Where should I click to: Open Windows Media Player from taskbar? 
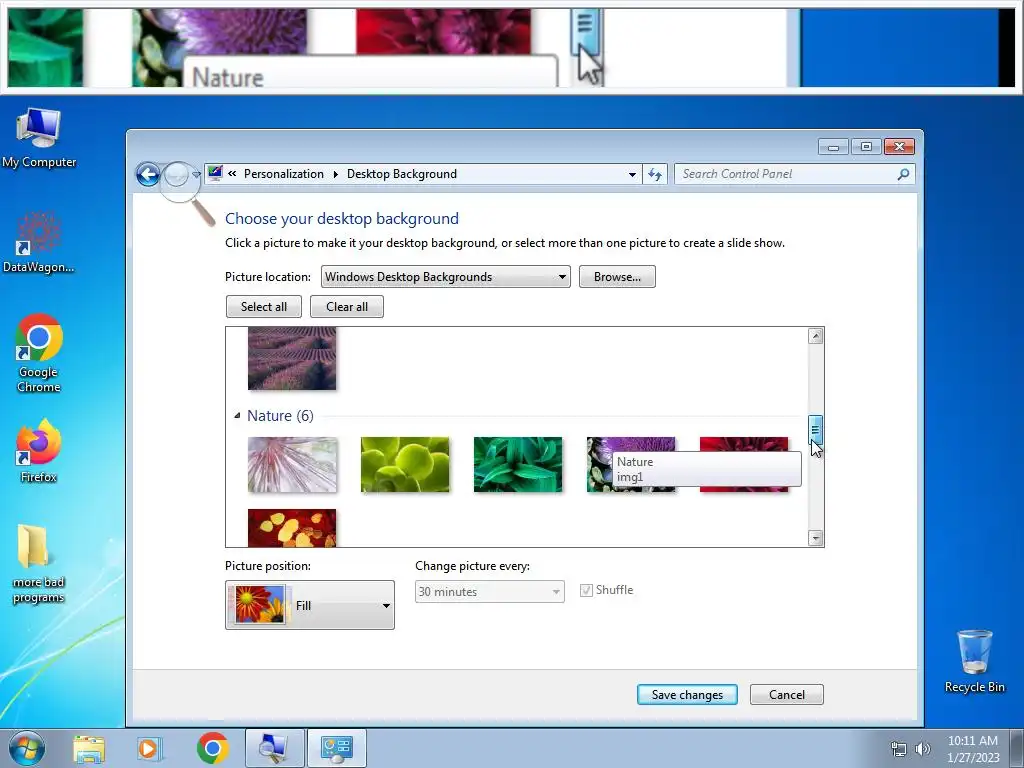click(149, 748)
